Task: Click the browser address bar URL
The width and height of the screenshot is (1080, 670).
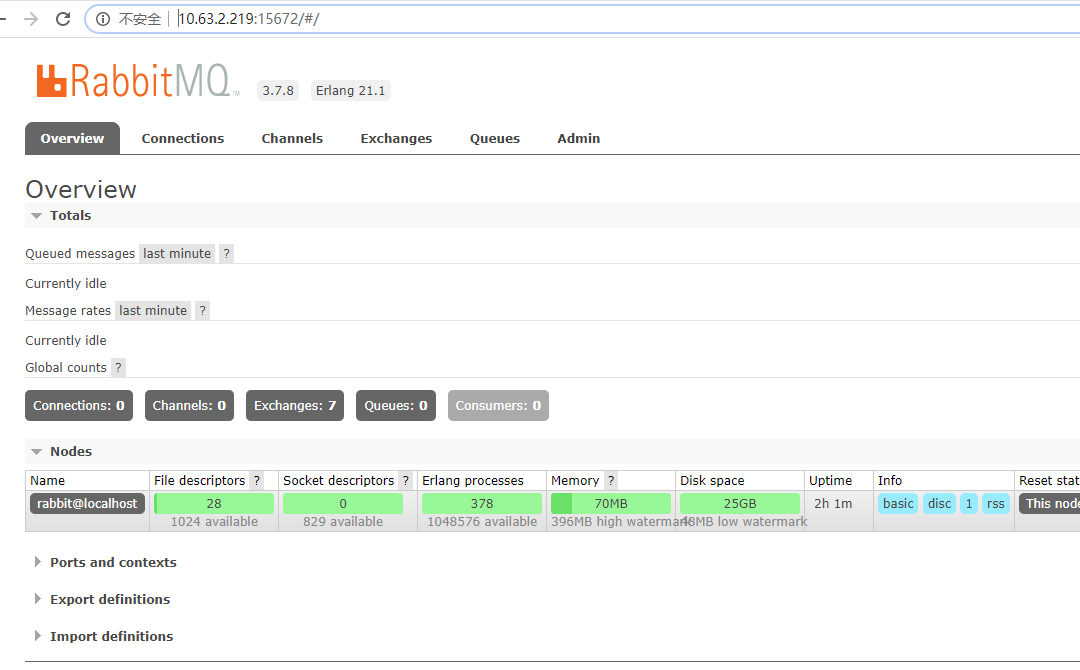Action: (248, 19)
